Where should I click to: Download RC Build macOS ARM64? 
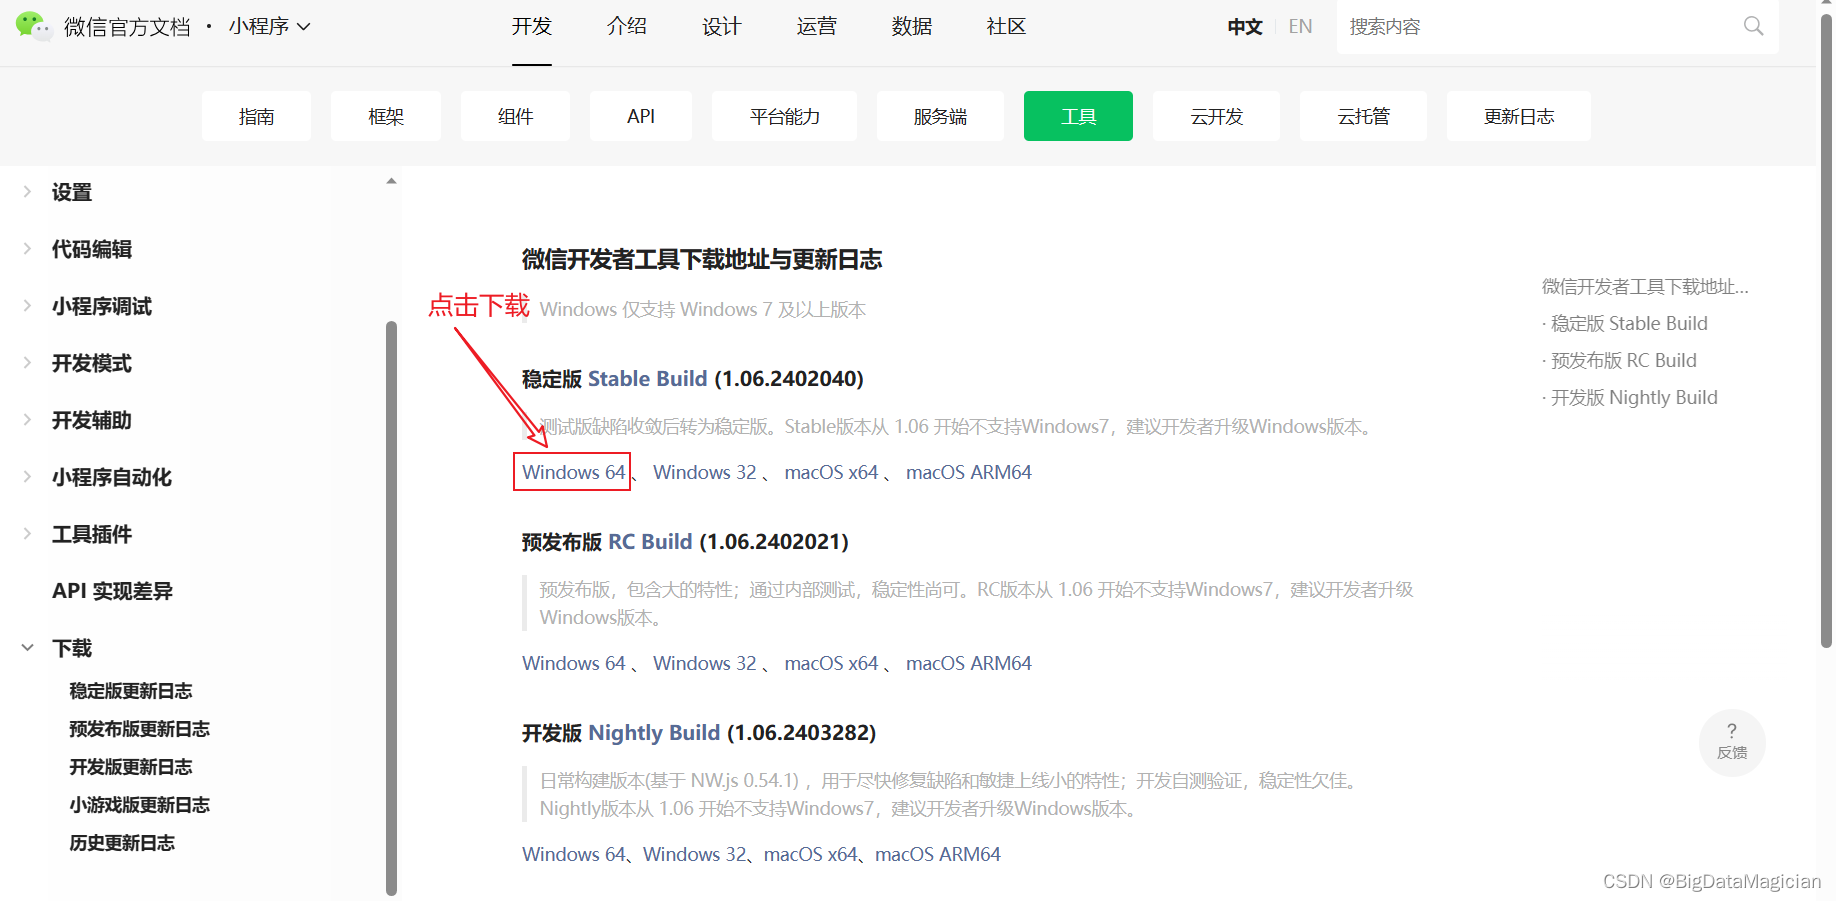coord(969,663)
